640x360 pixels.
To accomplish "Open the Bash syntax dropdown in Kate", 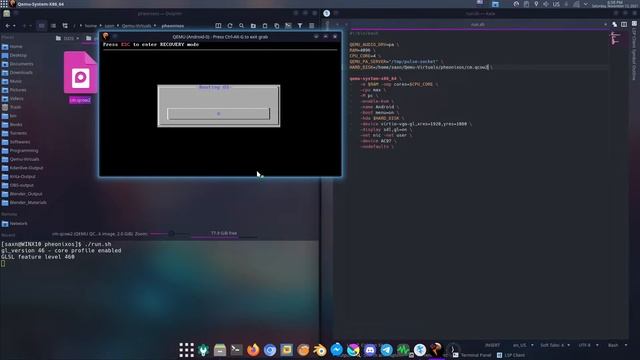I will (617, 345).
